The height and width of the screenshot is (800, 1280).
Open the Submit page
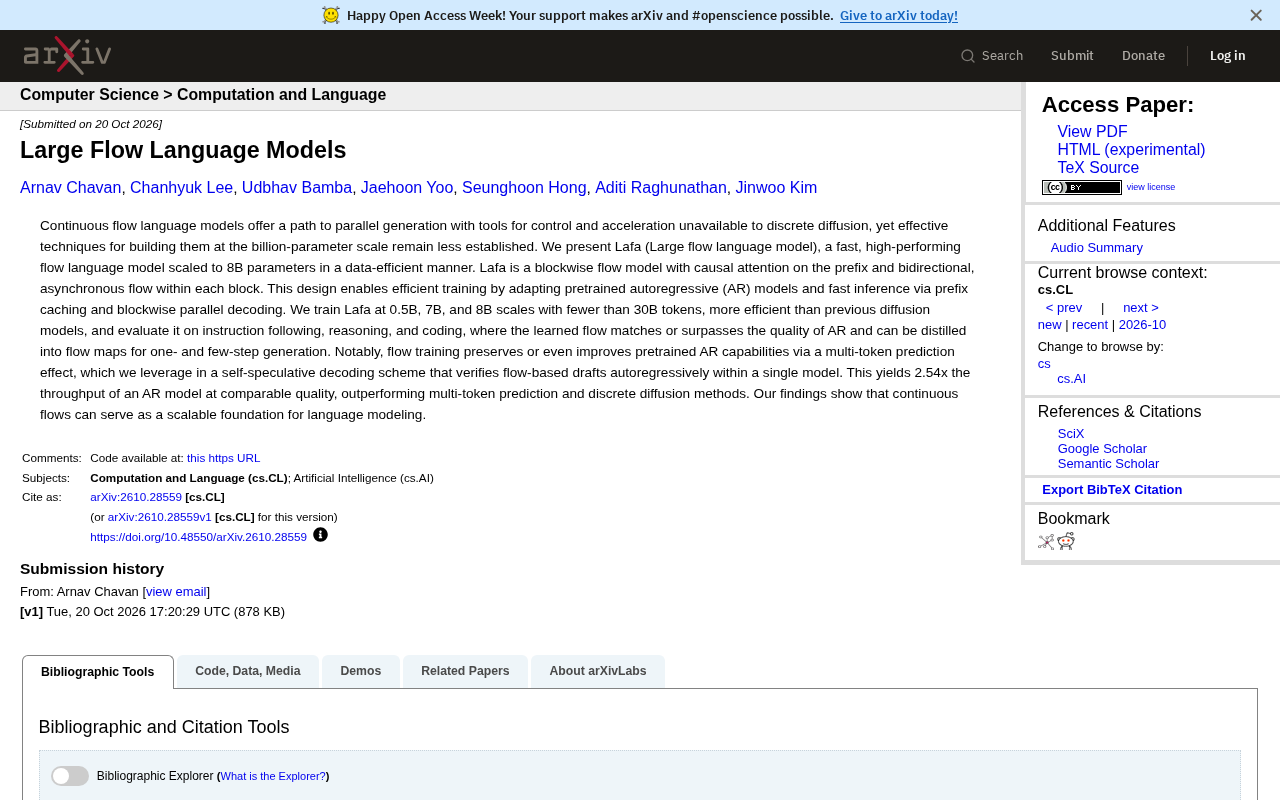1072,56
